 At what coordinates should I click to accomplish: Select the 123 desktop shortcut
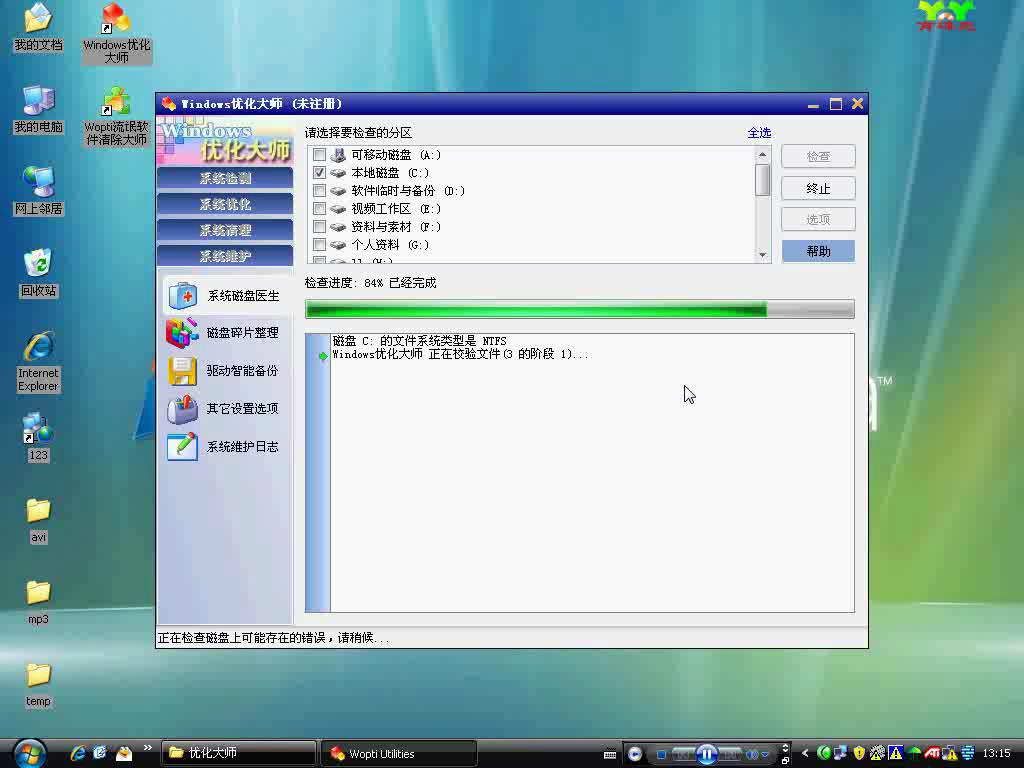(38, 438)
